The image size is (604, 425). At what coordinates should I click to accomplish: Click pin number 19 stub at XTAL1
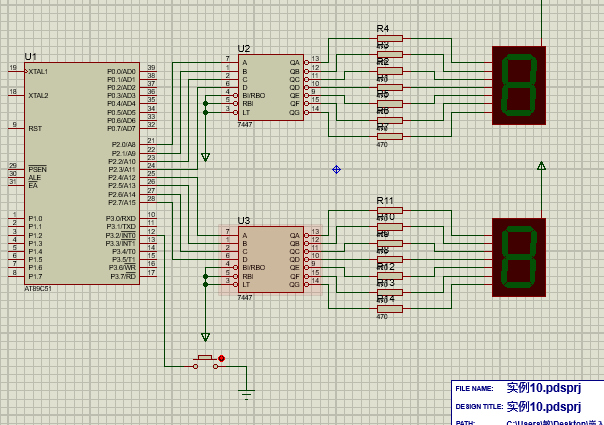click(16, 71)
